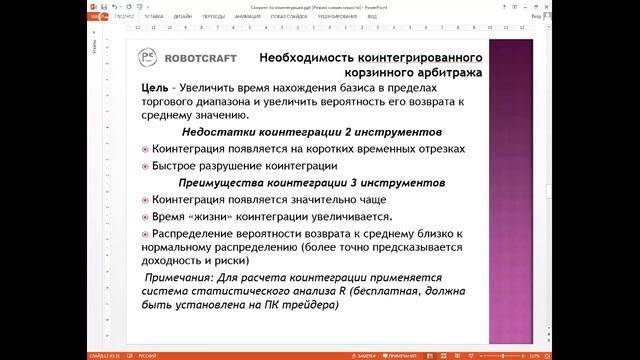Click bullet 'Быстрое разрушение коинтеграции'
The image size is (640, 360).
coord(244,166)
